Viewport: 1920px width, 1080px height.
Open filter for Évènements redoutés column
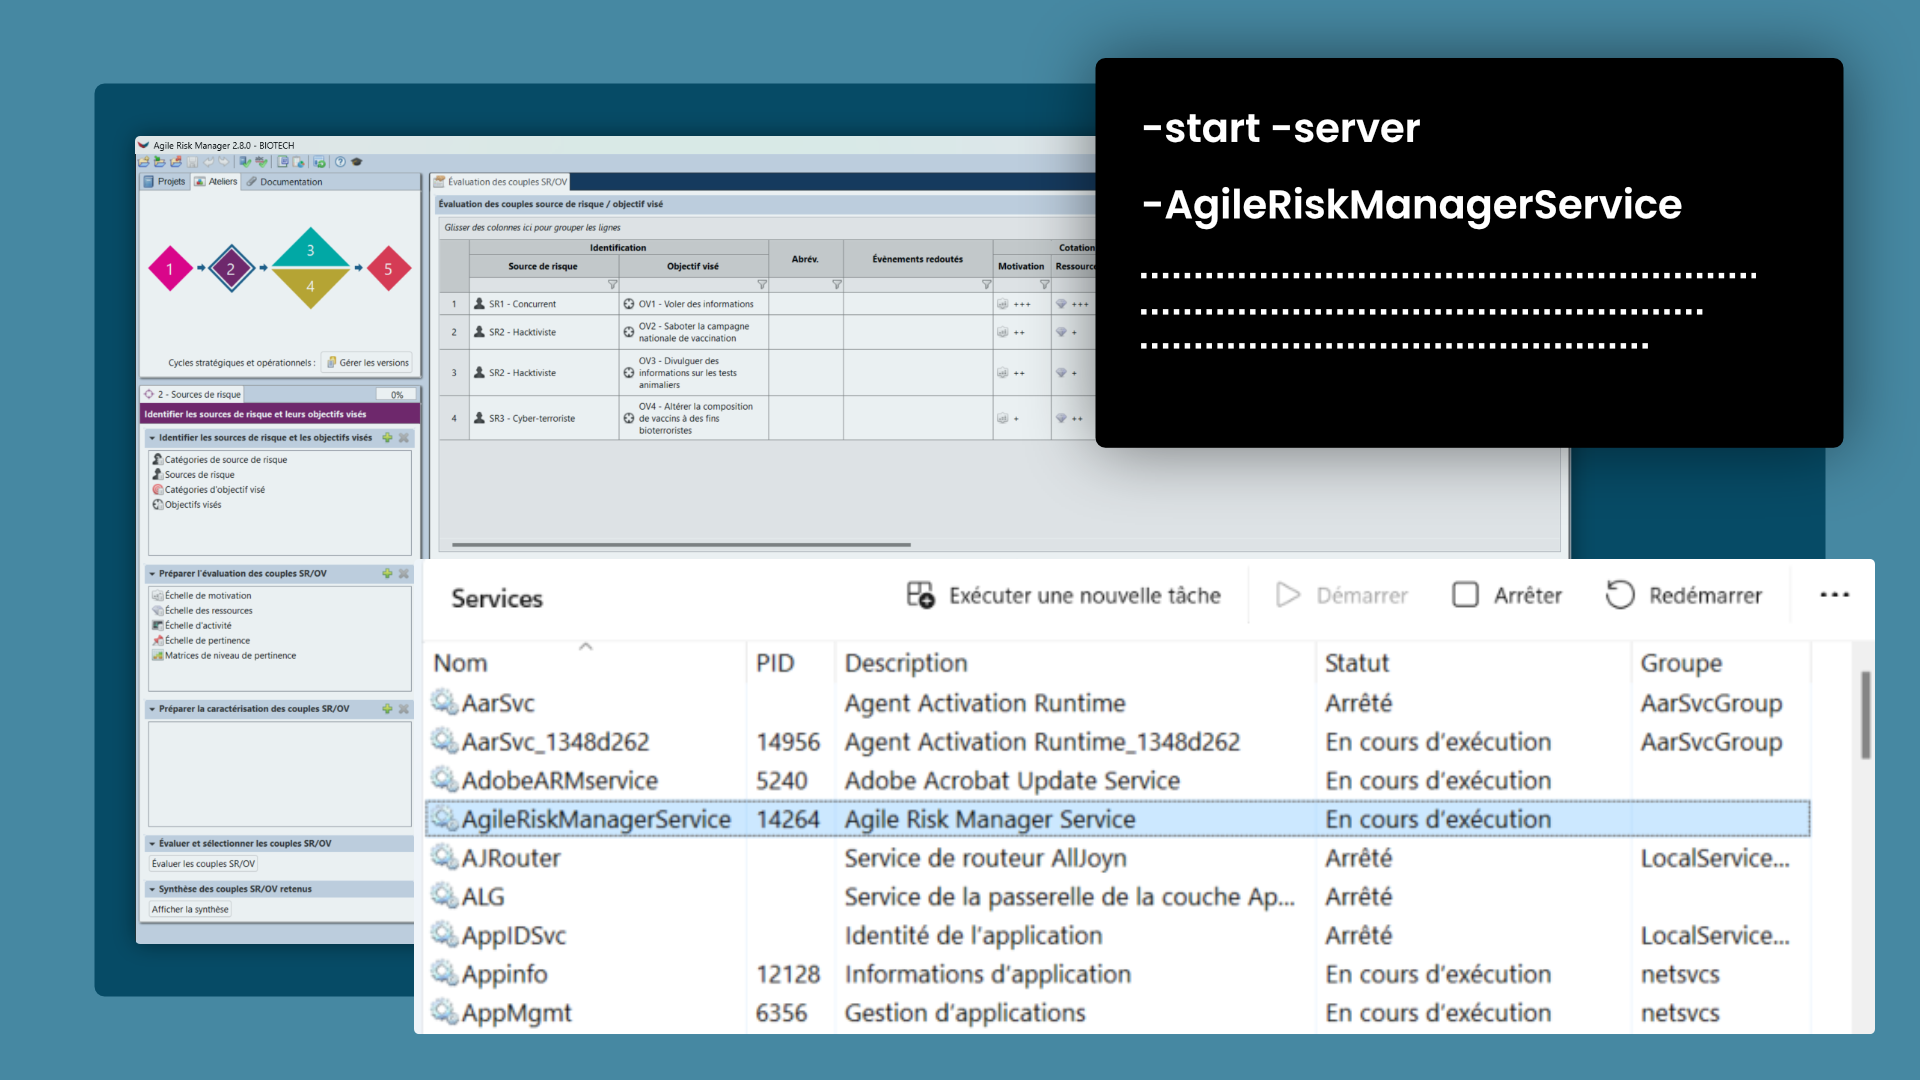click(986, 285)
